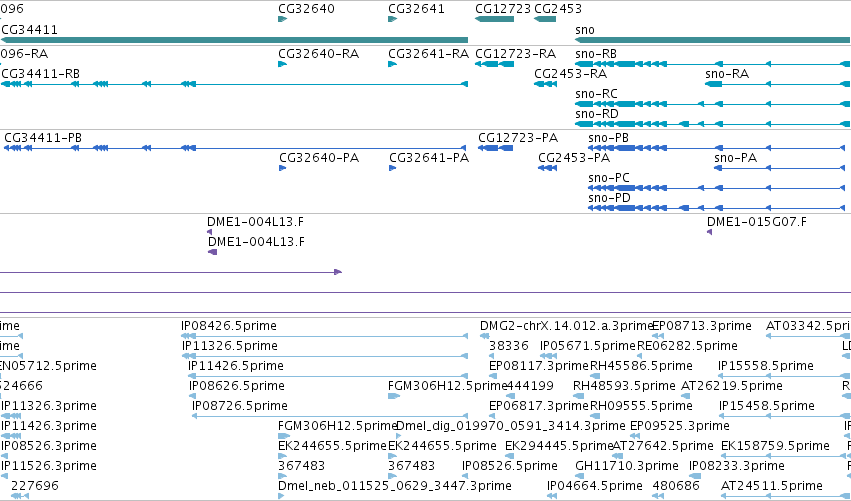851x501 pixels.
Task: Click the sno-RC transcript label
Action: point(596,94)
